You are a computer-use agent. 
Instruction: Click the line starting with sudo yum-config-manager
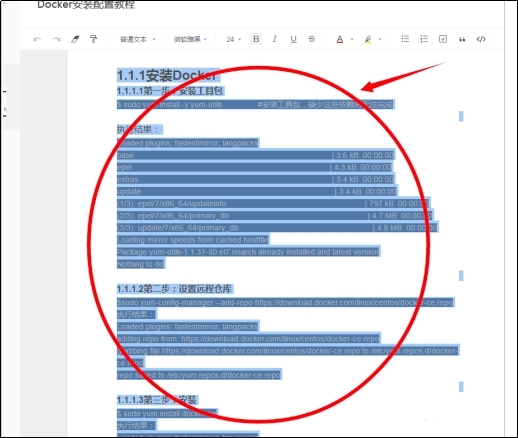pos(285,303)
